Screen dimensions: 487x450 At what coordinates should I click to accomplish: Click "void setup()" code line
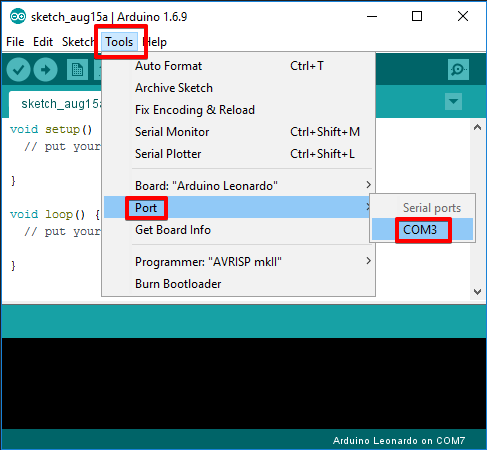(51, 129)
